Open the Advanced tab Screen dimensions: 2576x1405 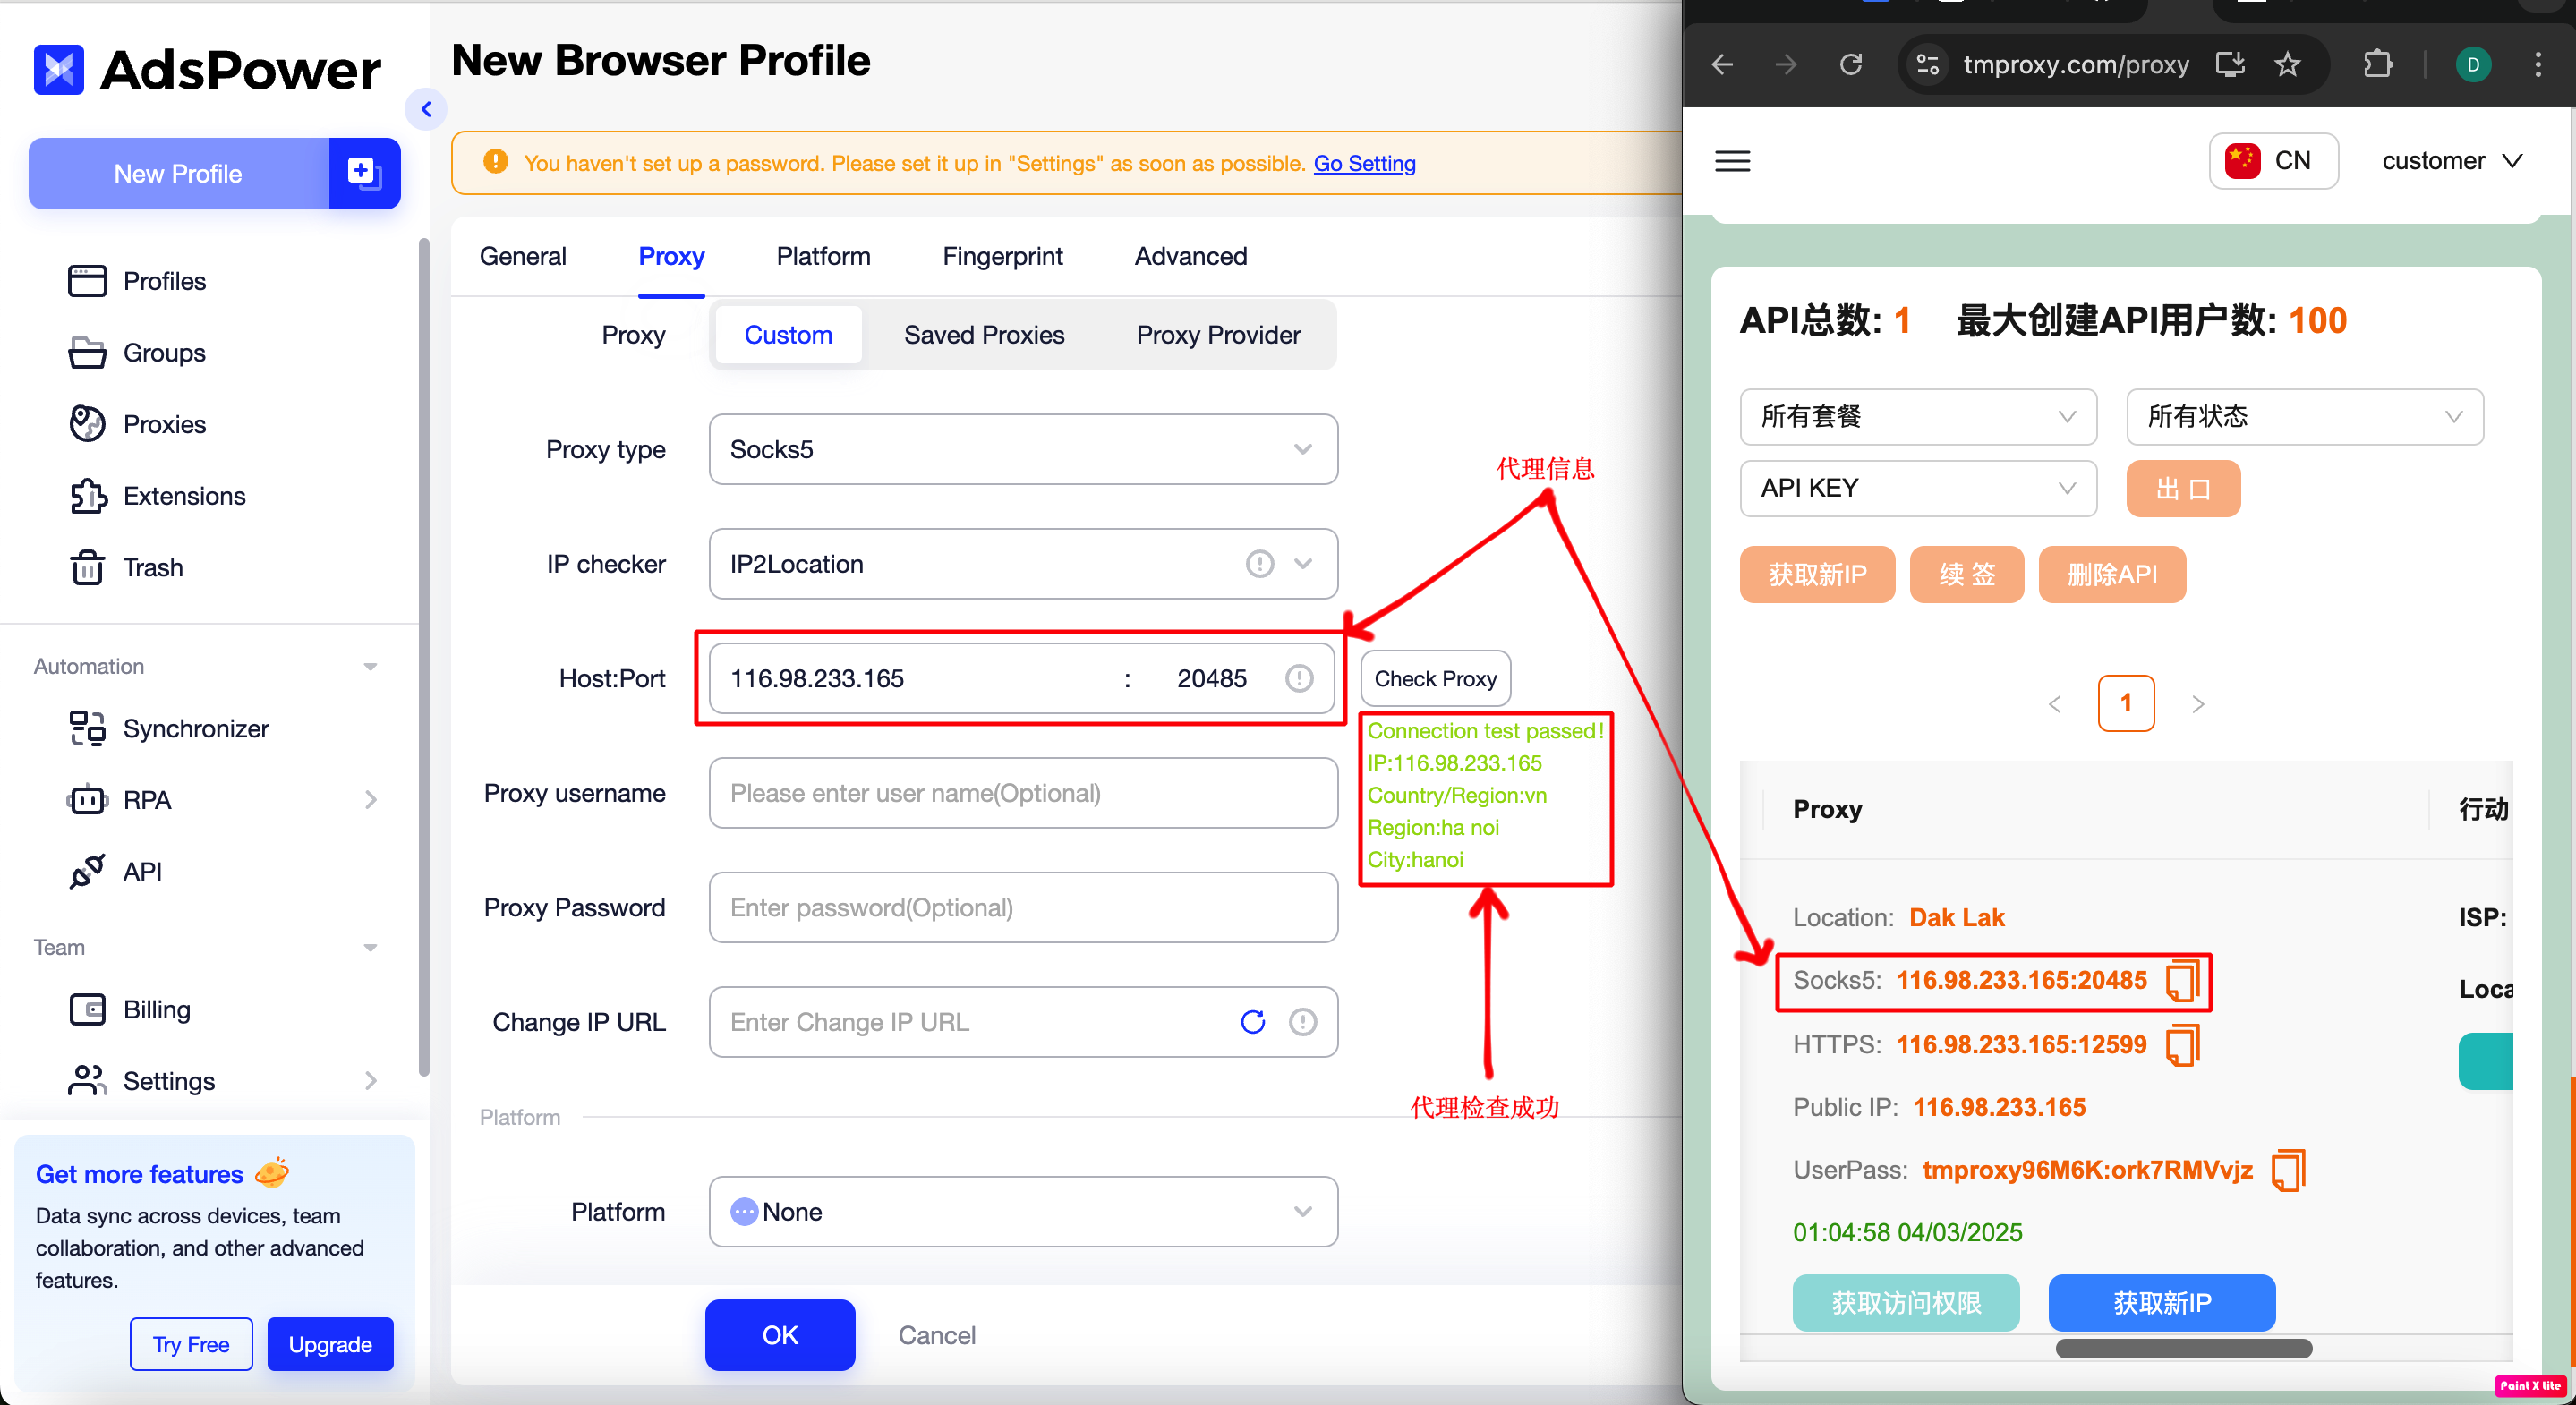[x=1190, y=257]
